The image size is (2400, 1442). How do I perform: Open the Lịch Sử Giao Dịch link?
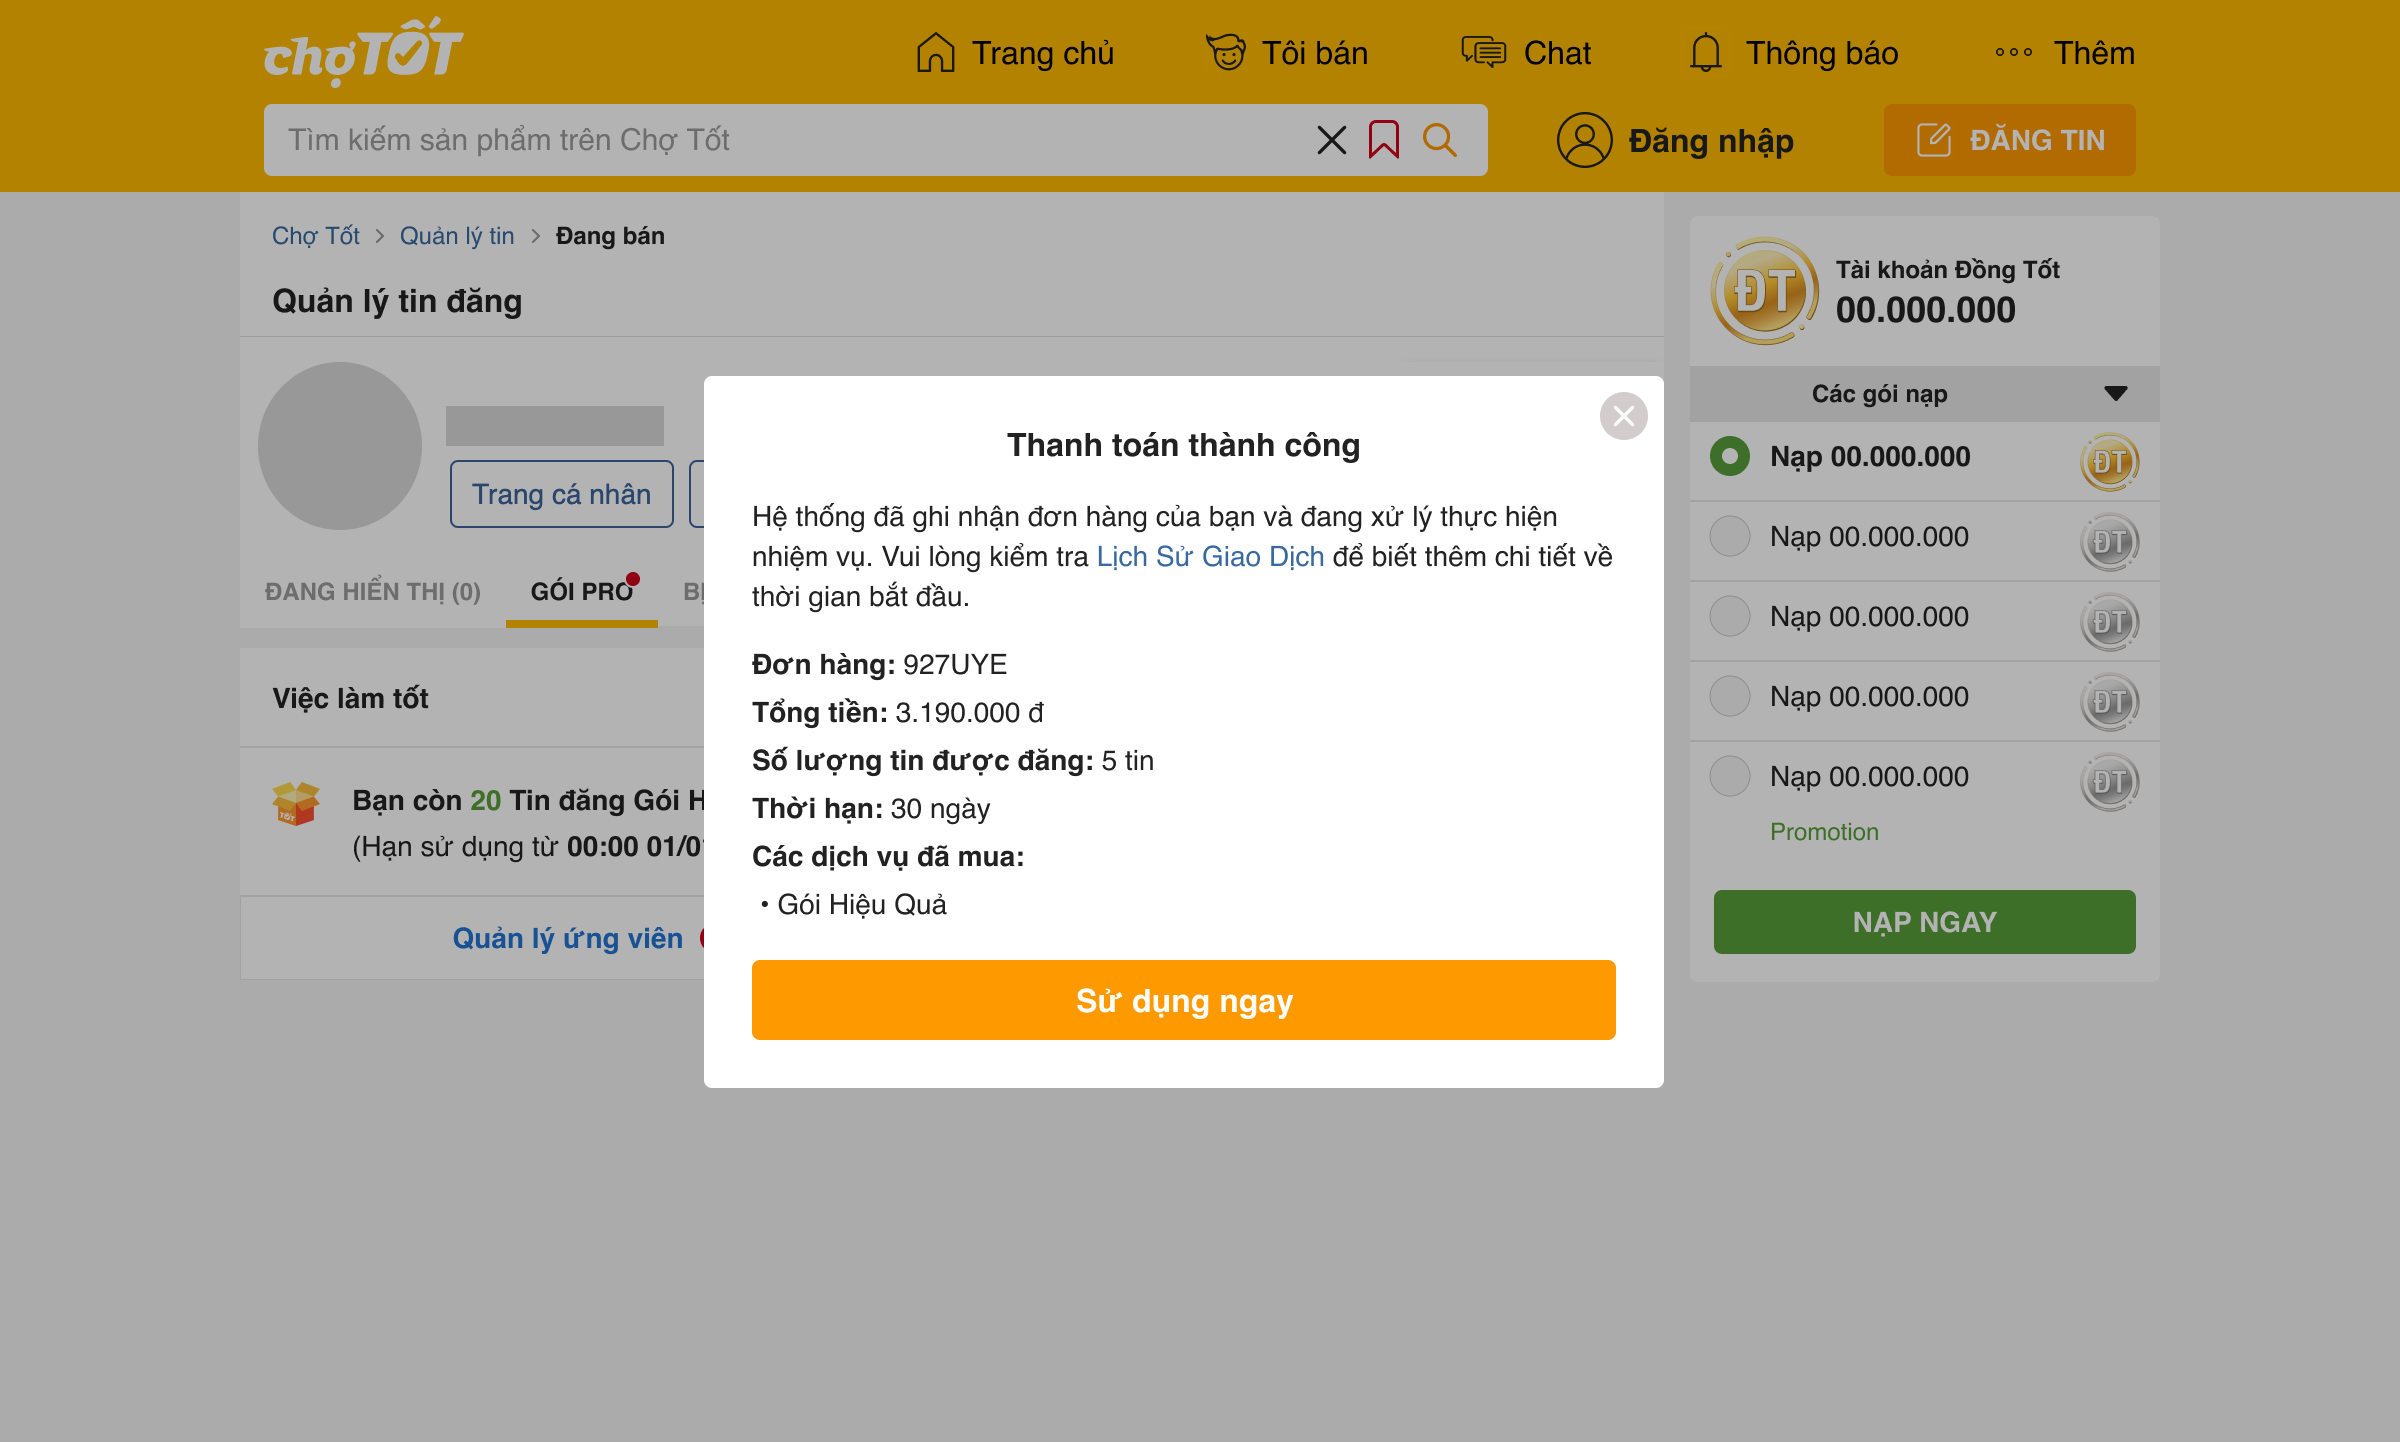1210,557
